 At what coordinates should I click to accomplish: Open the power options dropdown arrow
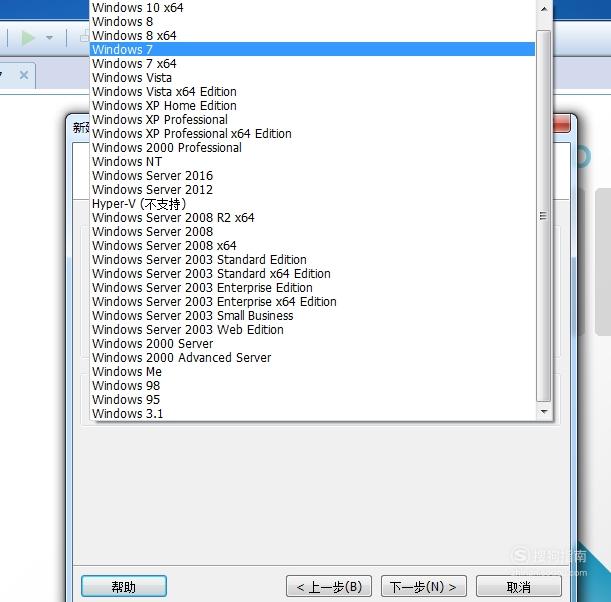[x=49, y=38]
